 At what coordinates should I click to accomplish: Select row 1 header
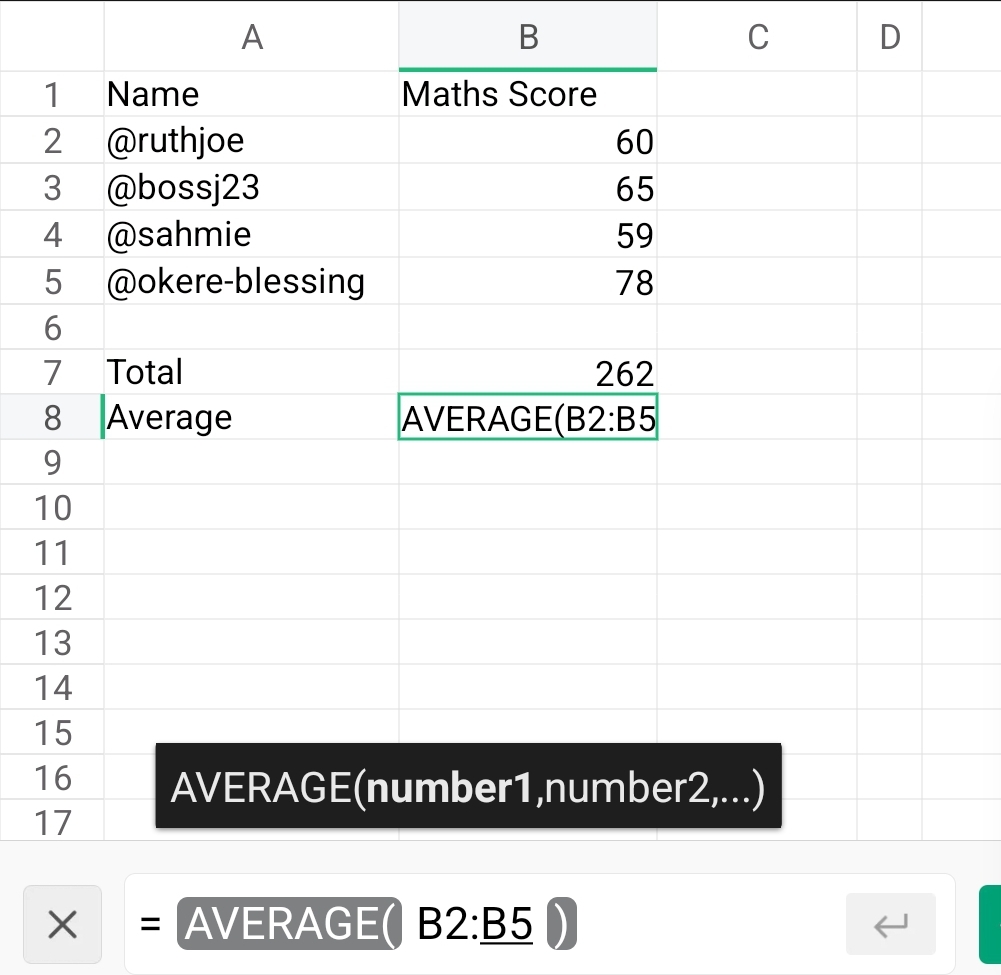52,94
